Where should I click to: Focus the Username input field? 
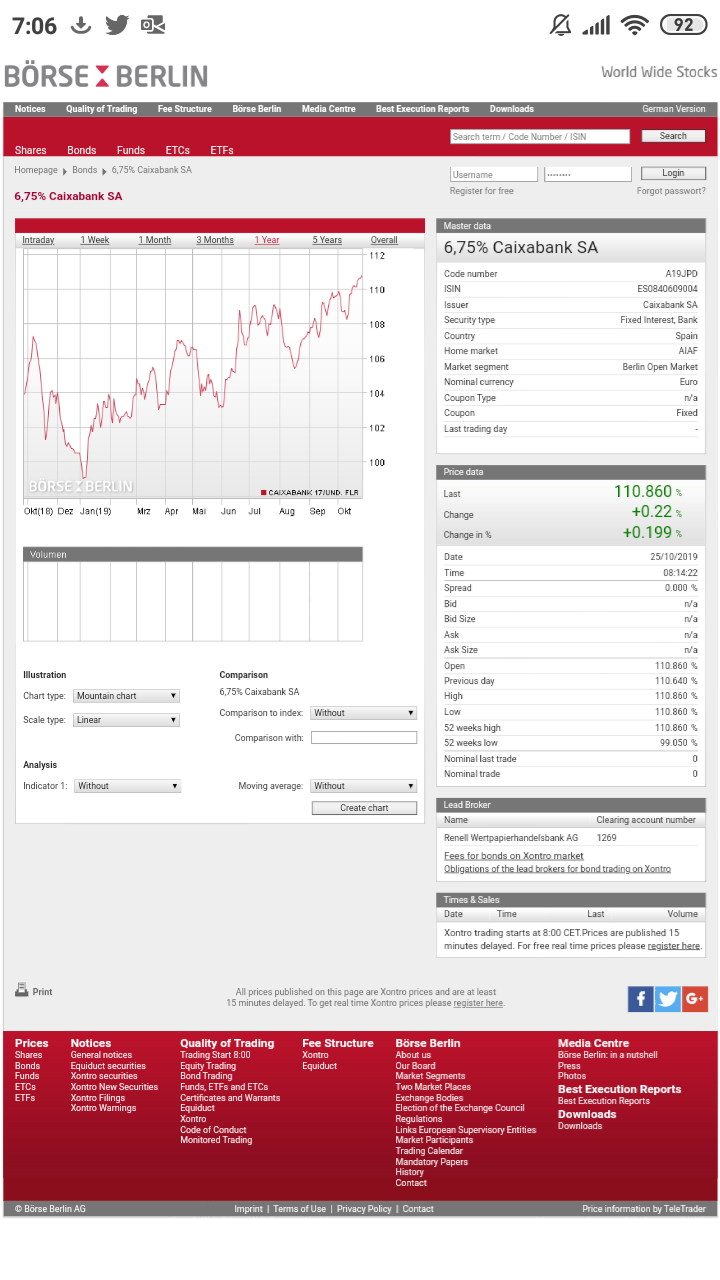point(494,174)
